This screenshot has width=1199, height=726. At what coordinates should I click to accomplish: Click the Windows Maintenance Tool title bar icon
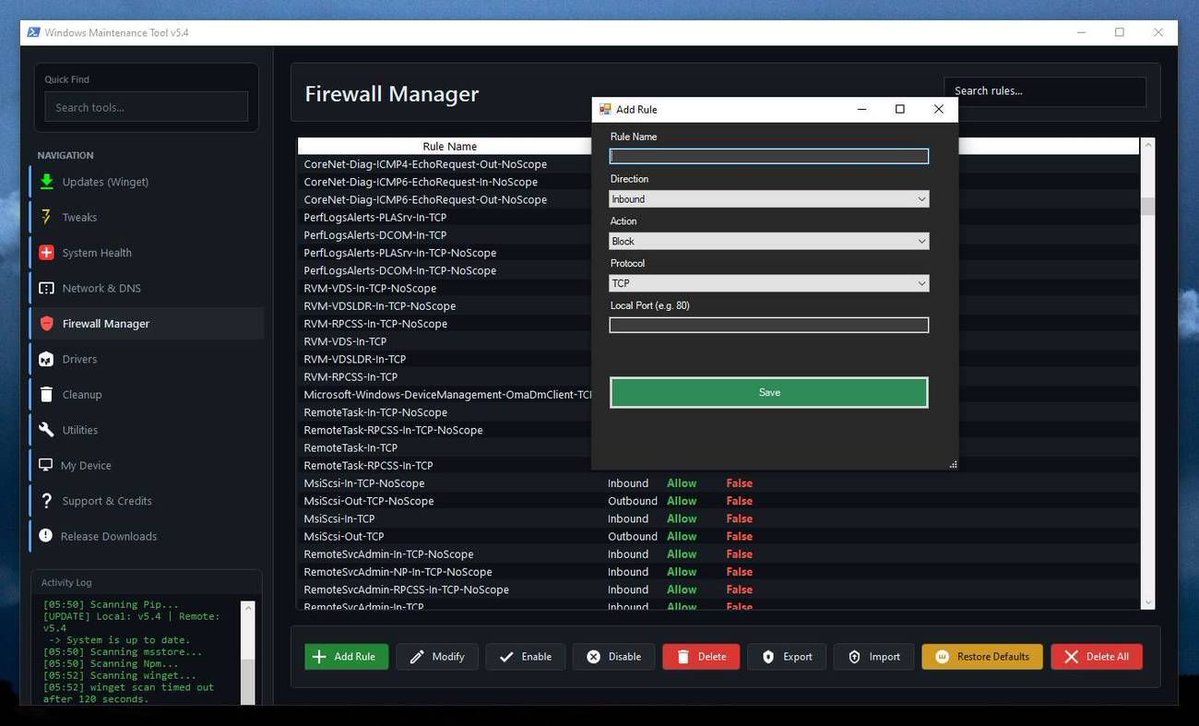[x=34, y=32]
